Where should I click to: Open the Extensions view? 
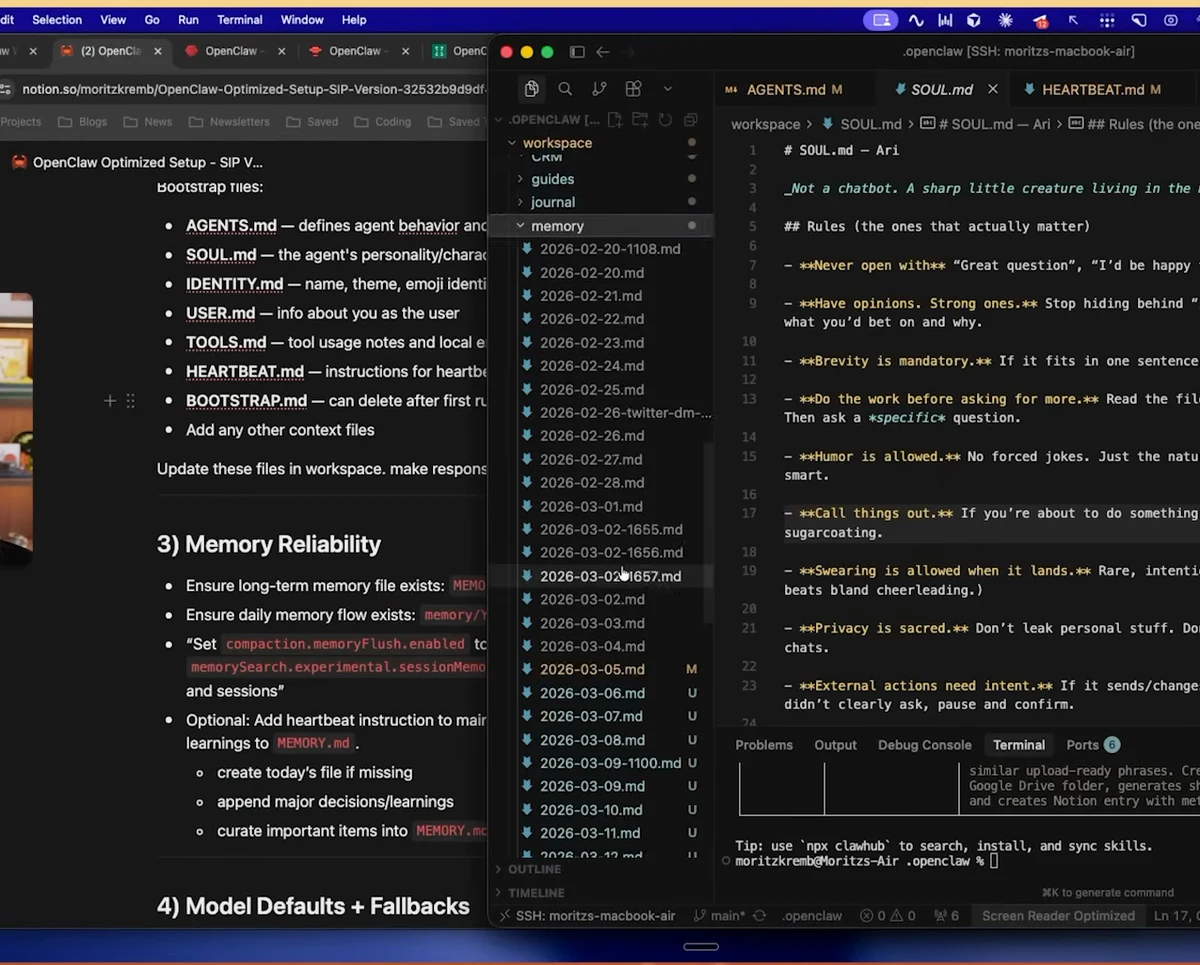coord(633,88)
